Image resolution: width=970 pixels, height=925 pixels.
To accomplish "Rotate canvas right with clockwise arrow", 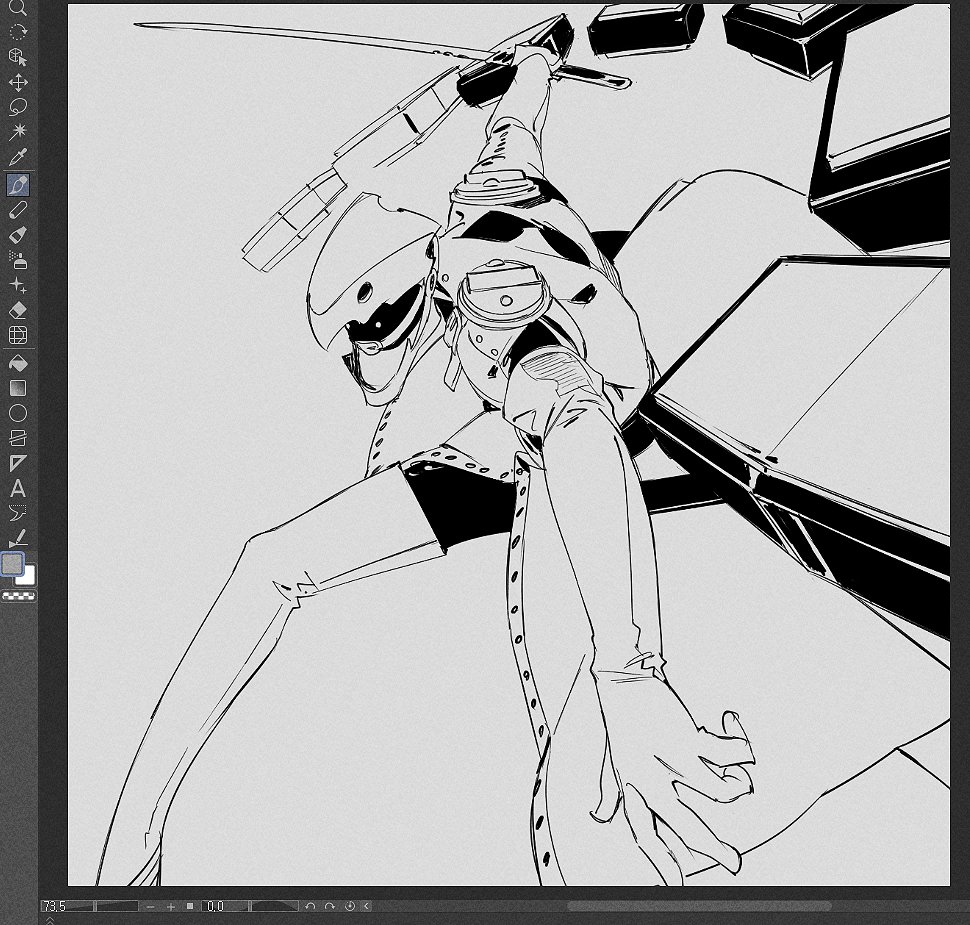I will point(330,906).
